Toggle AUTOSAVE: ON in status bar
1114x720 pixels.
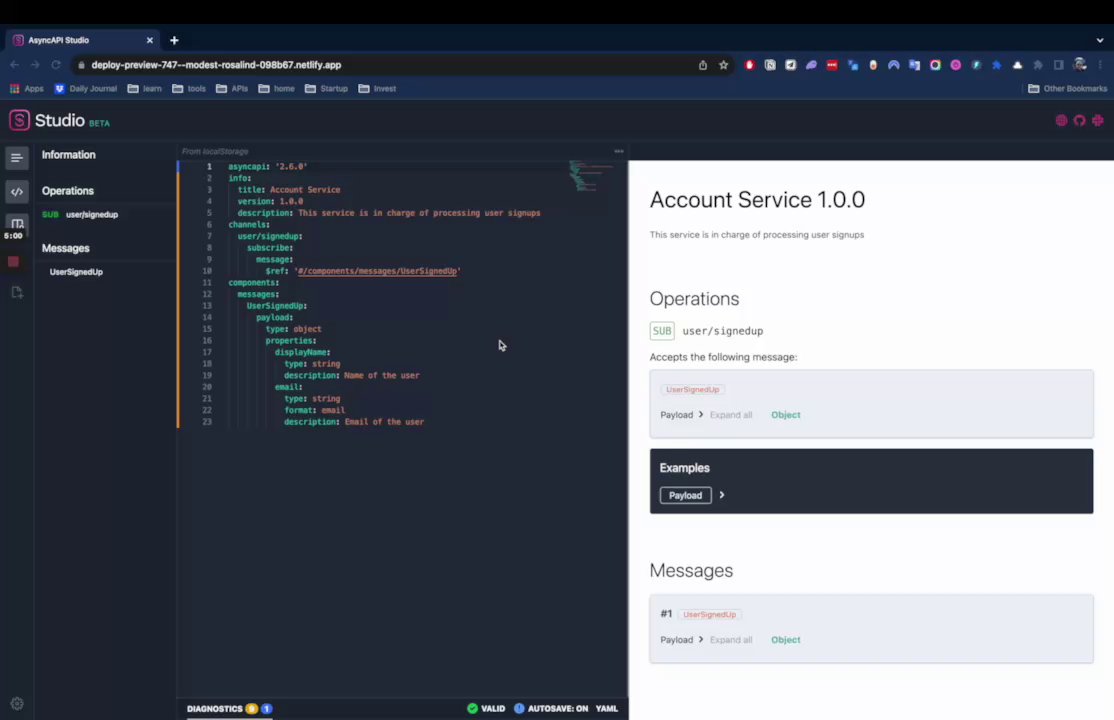point(551,708)
